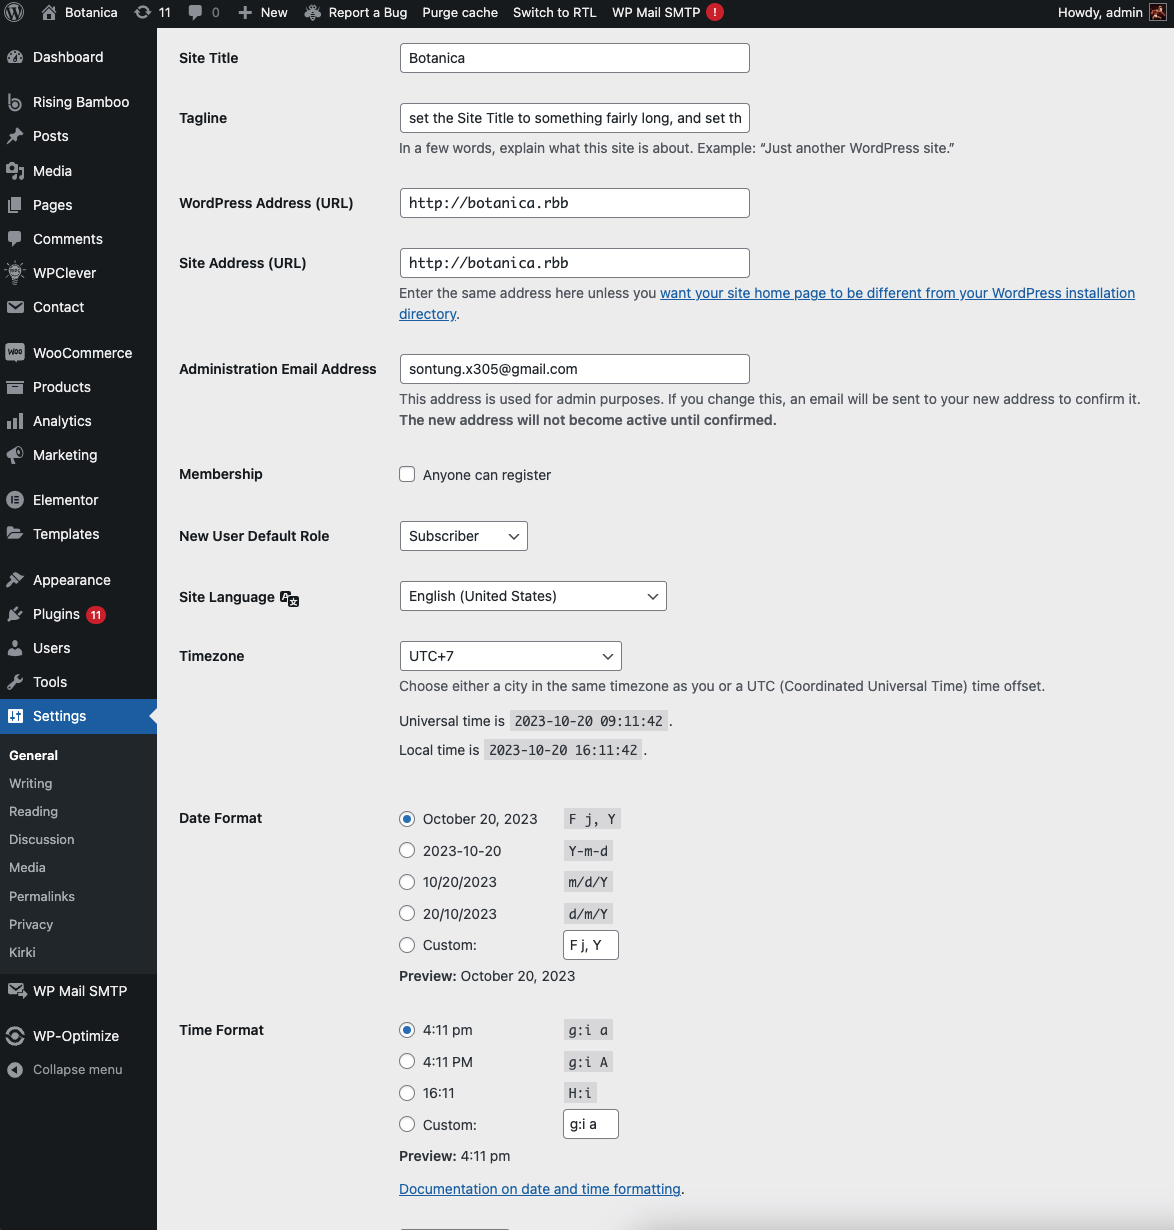Click the Analytics bar chart icon
The image size is (1174, 1230).
coord(15,421)
